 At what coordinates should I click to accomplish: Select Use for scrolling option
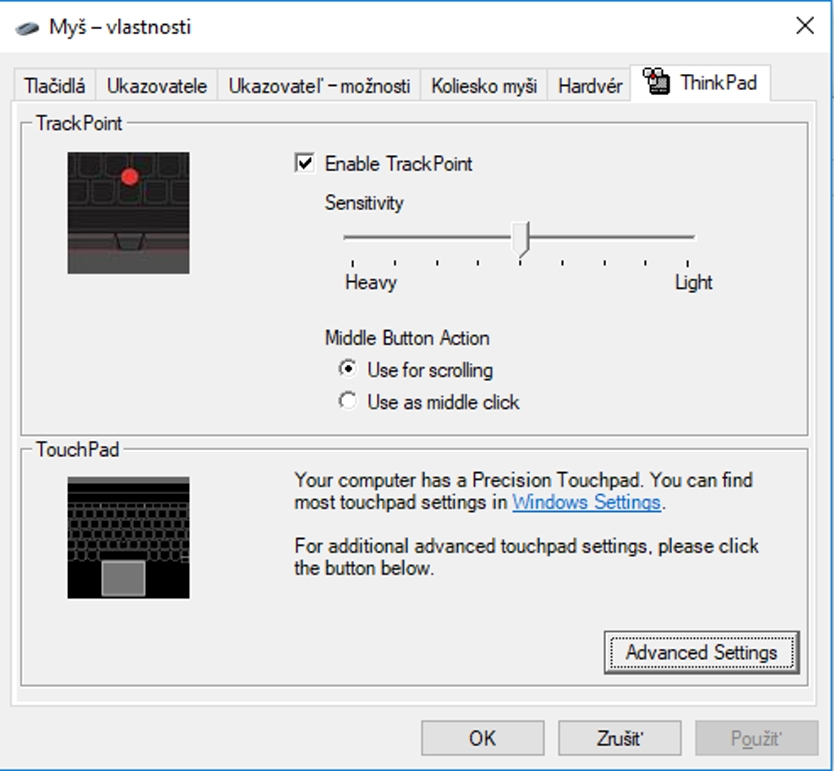348,369
